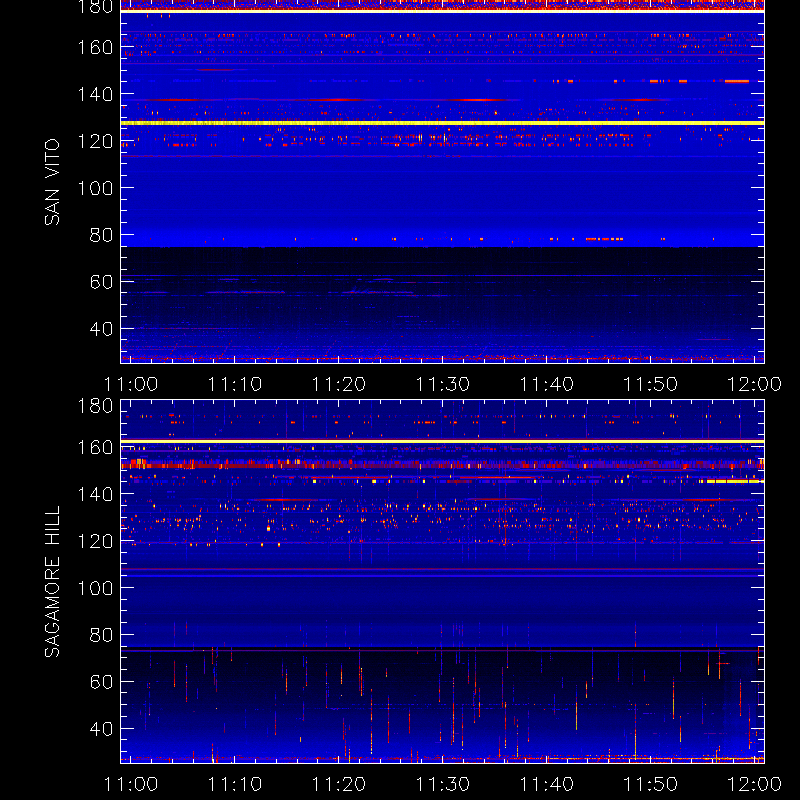Select the 80 frequency label on San Vito plot
This screenshot has width=800, height=800.
[101, 235]
